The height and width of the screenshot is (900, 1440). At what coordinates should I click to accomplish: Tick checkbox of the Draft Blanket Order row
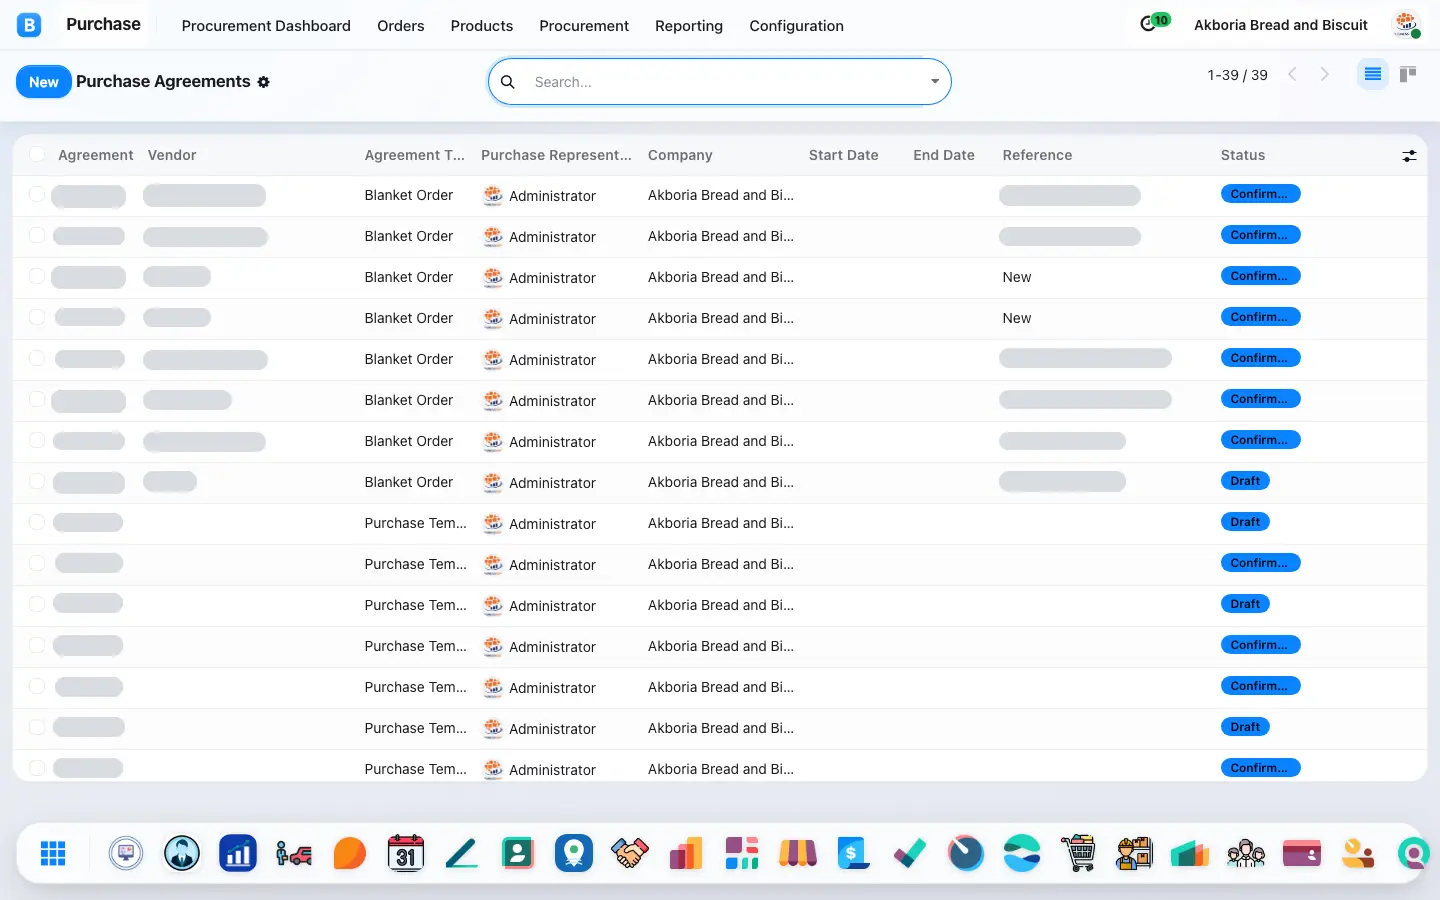coord(37,481)
